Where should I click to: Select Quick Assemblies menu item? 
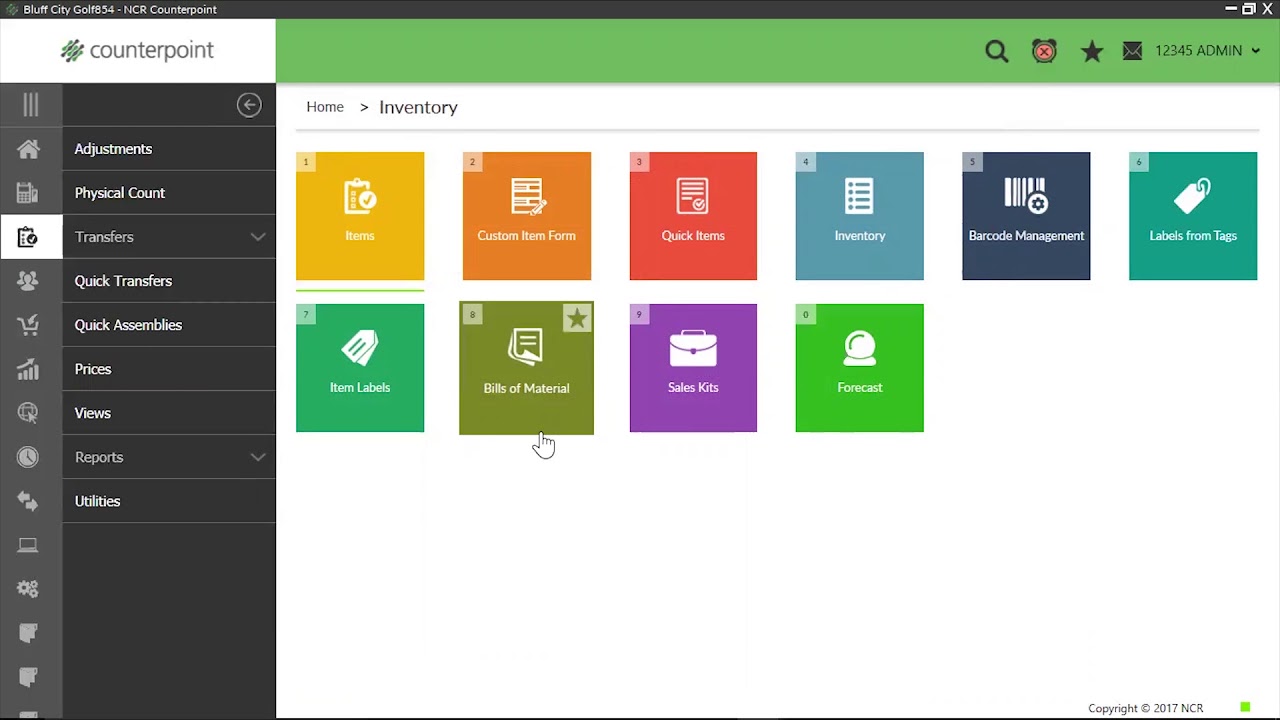pos(169,325)
